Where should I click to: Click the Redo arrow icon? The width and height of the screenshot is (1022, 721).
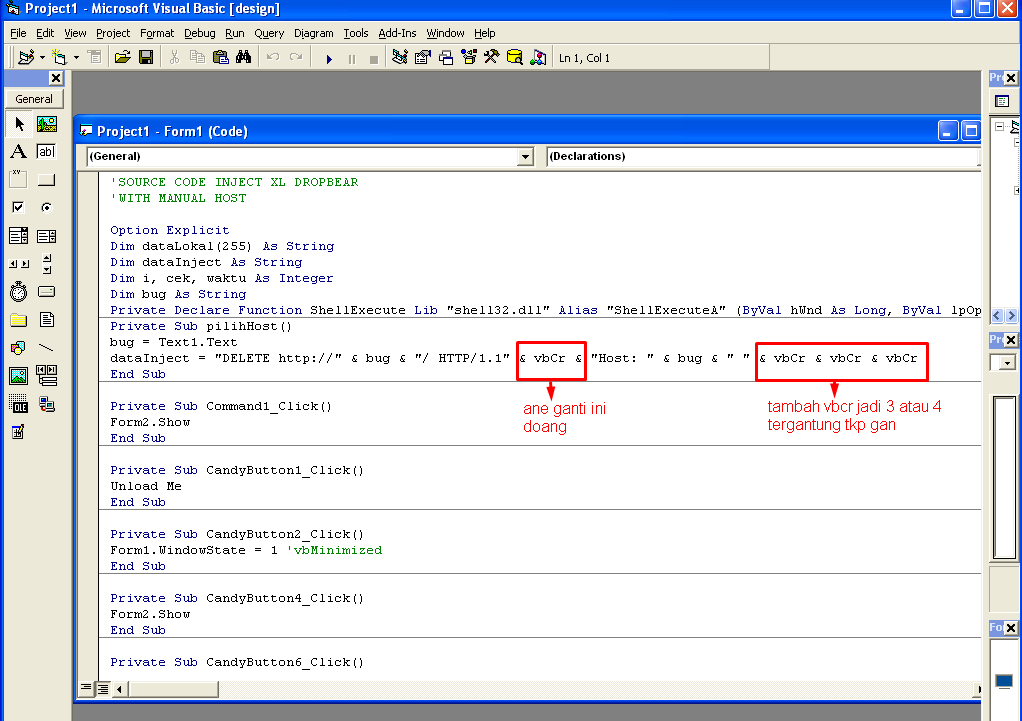pos(296,57)
